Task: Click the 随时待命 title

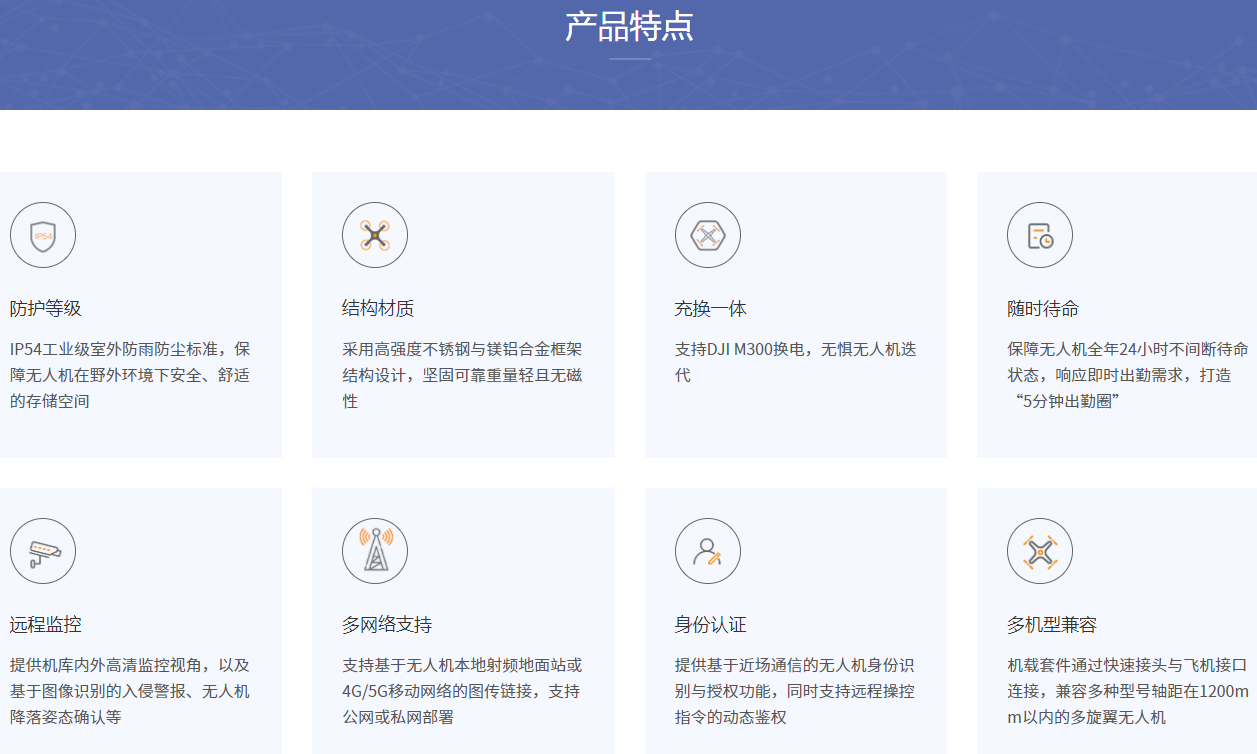Action: pos(1043,309)
